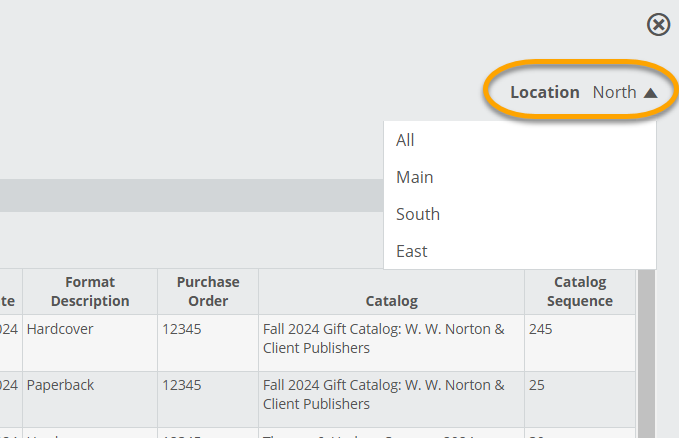Sort by Catalog Sequence column header
The height and width of the screenshot is (438, 679).
pos(580,291)
